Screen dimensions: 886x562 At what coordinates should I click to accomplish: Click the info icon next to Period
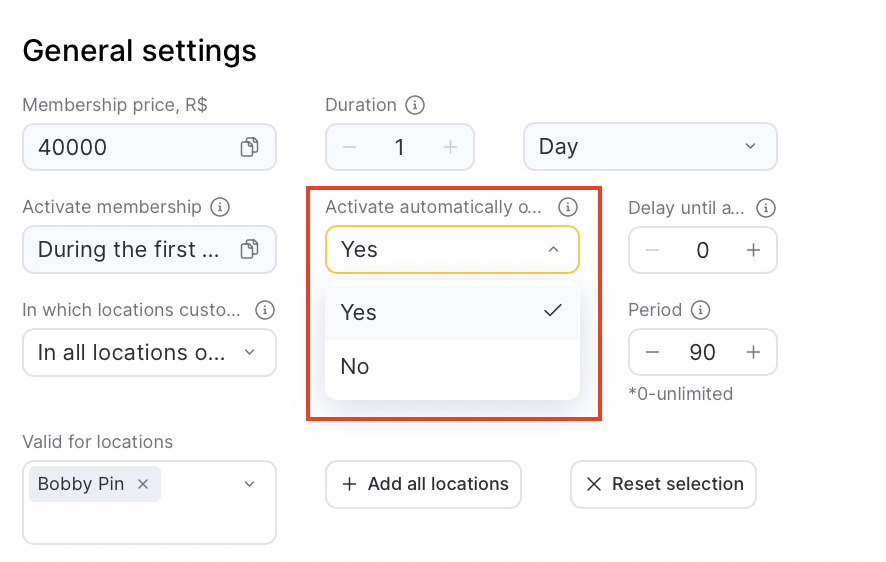click(x=700, y=310)
